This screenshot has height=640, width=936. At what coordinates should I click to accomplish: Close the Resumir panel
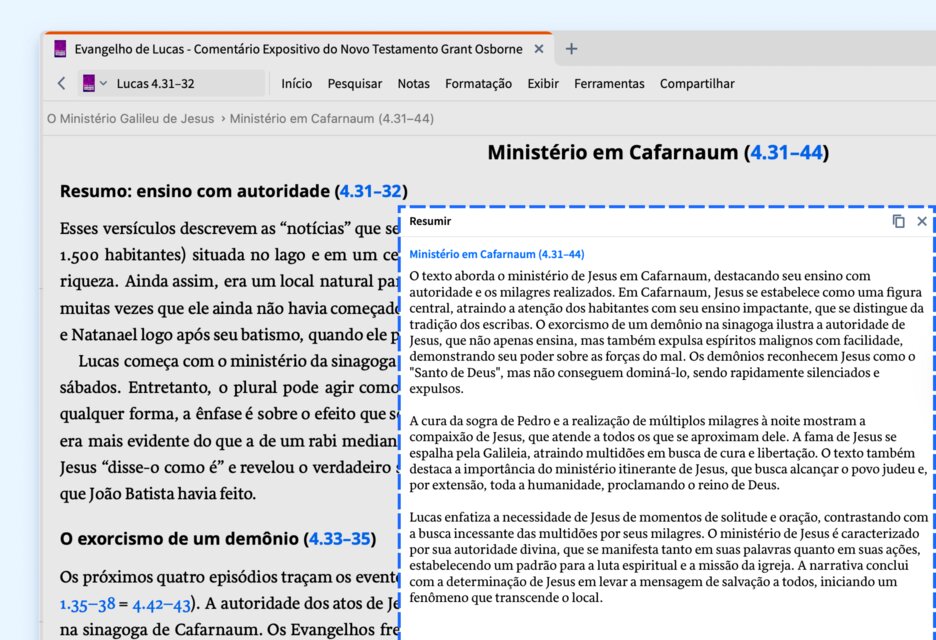[x=922, y=221]
